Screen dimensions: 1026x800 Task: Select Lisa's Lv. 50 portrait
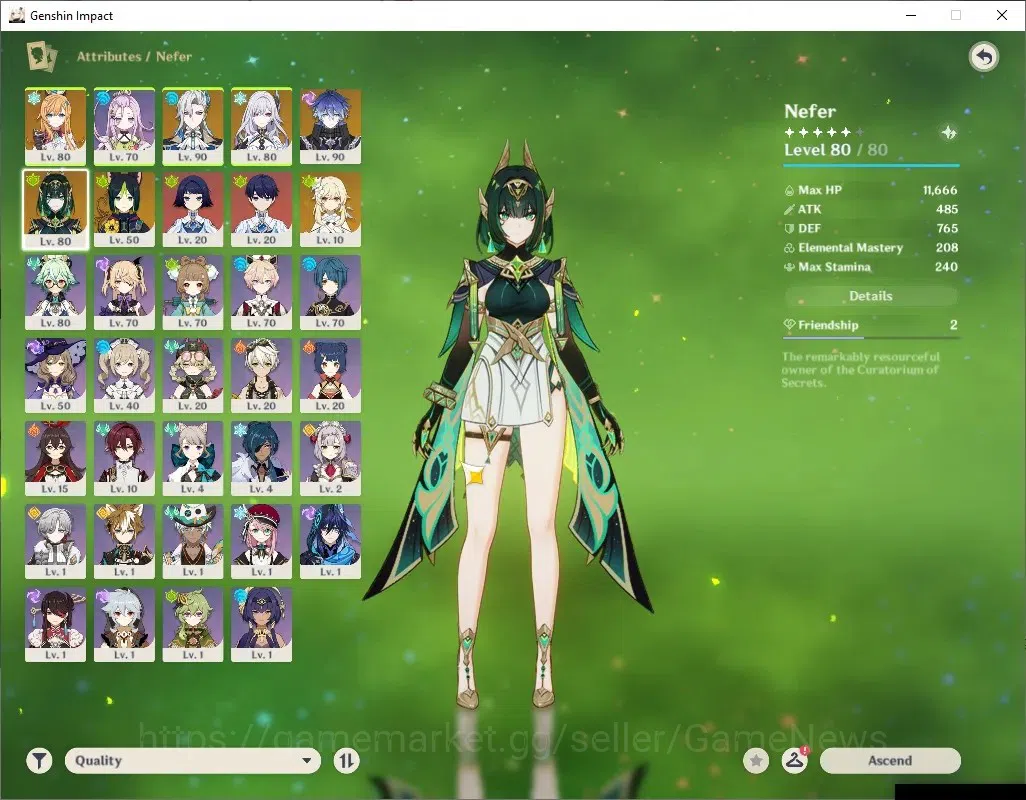click(56, 375)
